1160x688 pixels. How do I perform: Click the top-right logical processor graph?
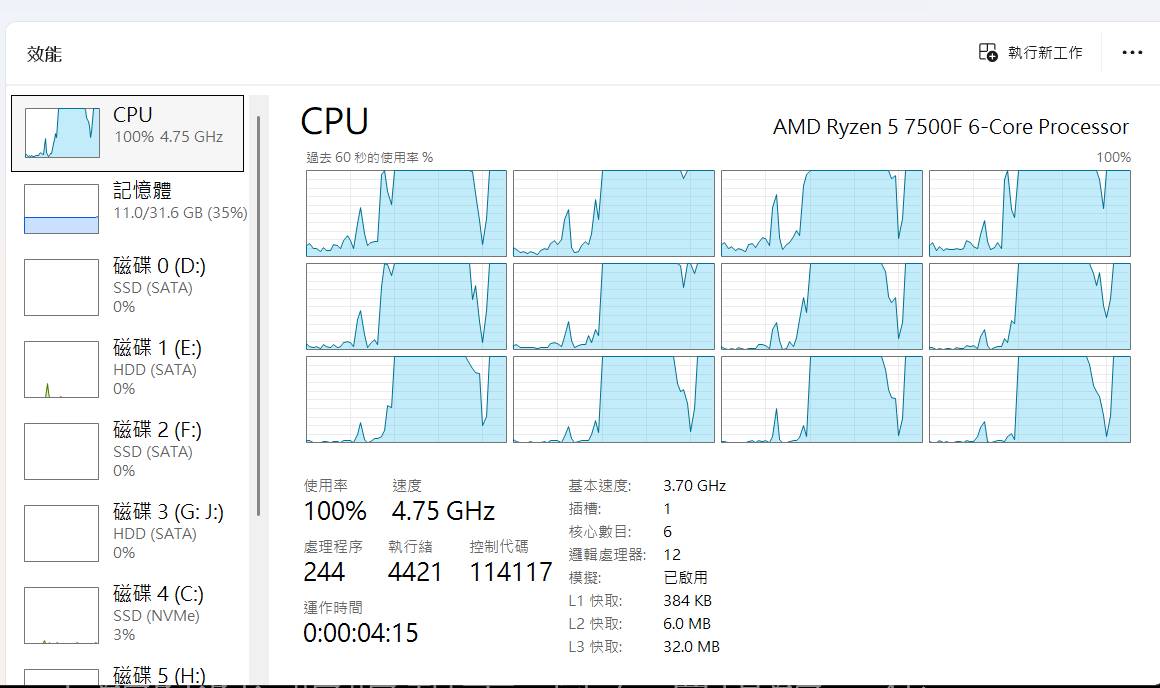coord(1030,213)
